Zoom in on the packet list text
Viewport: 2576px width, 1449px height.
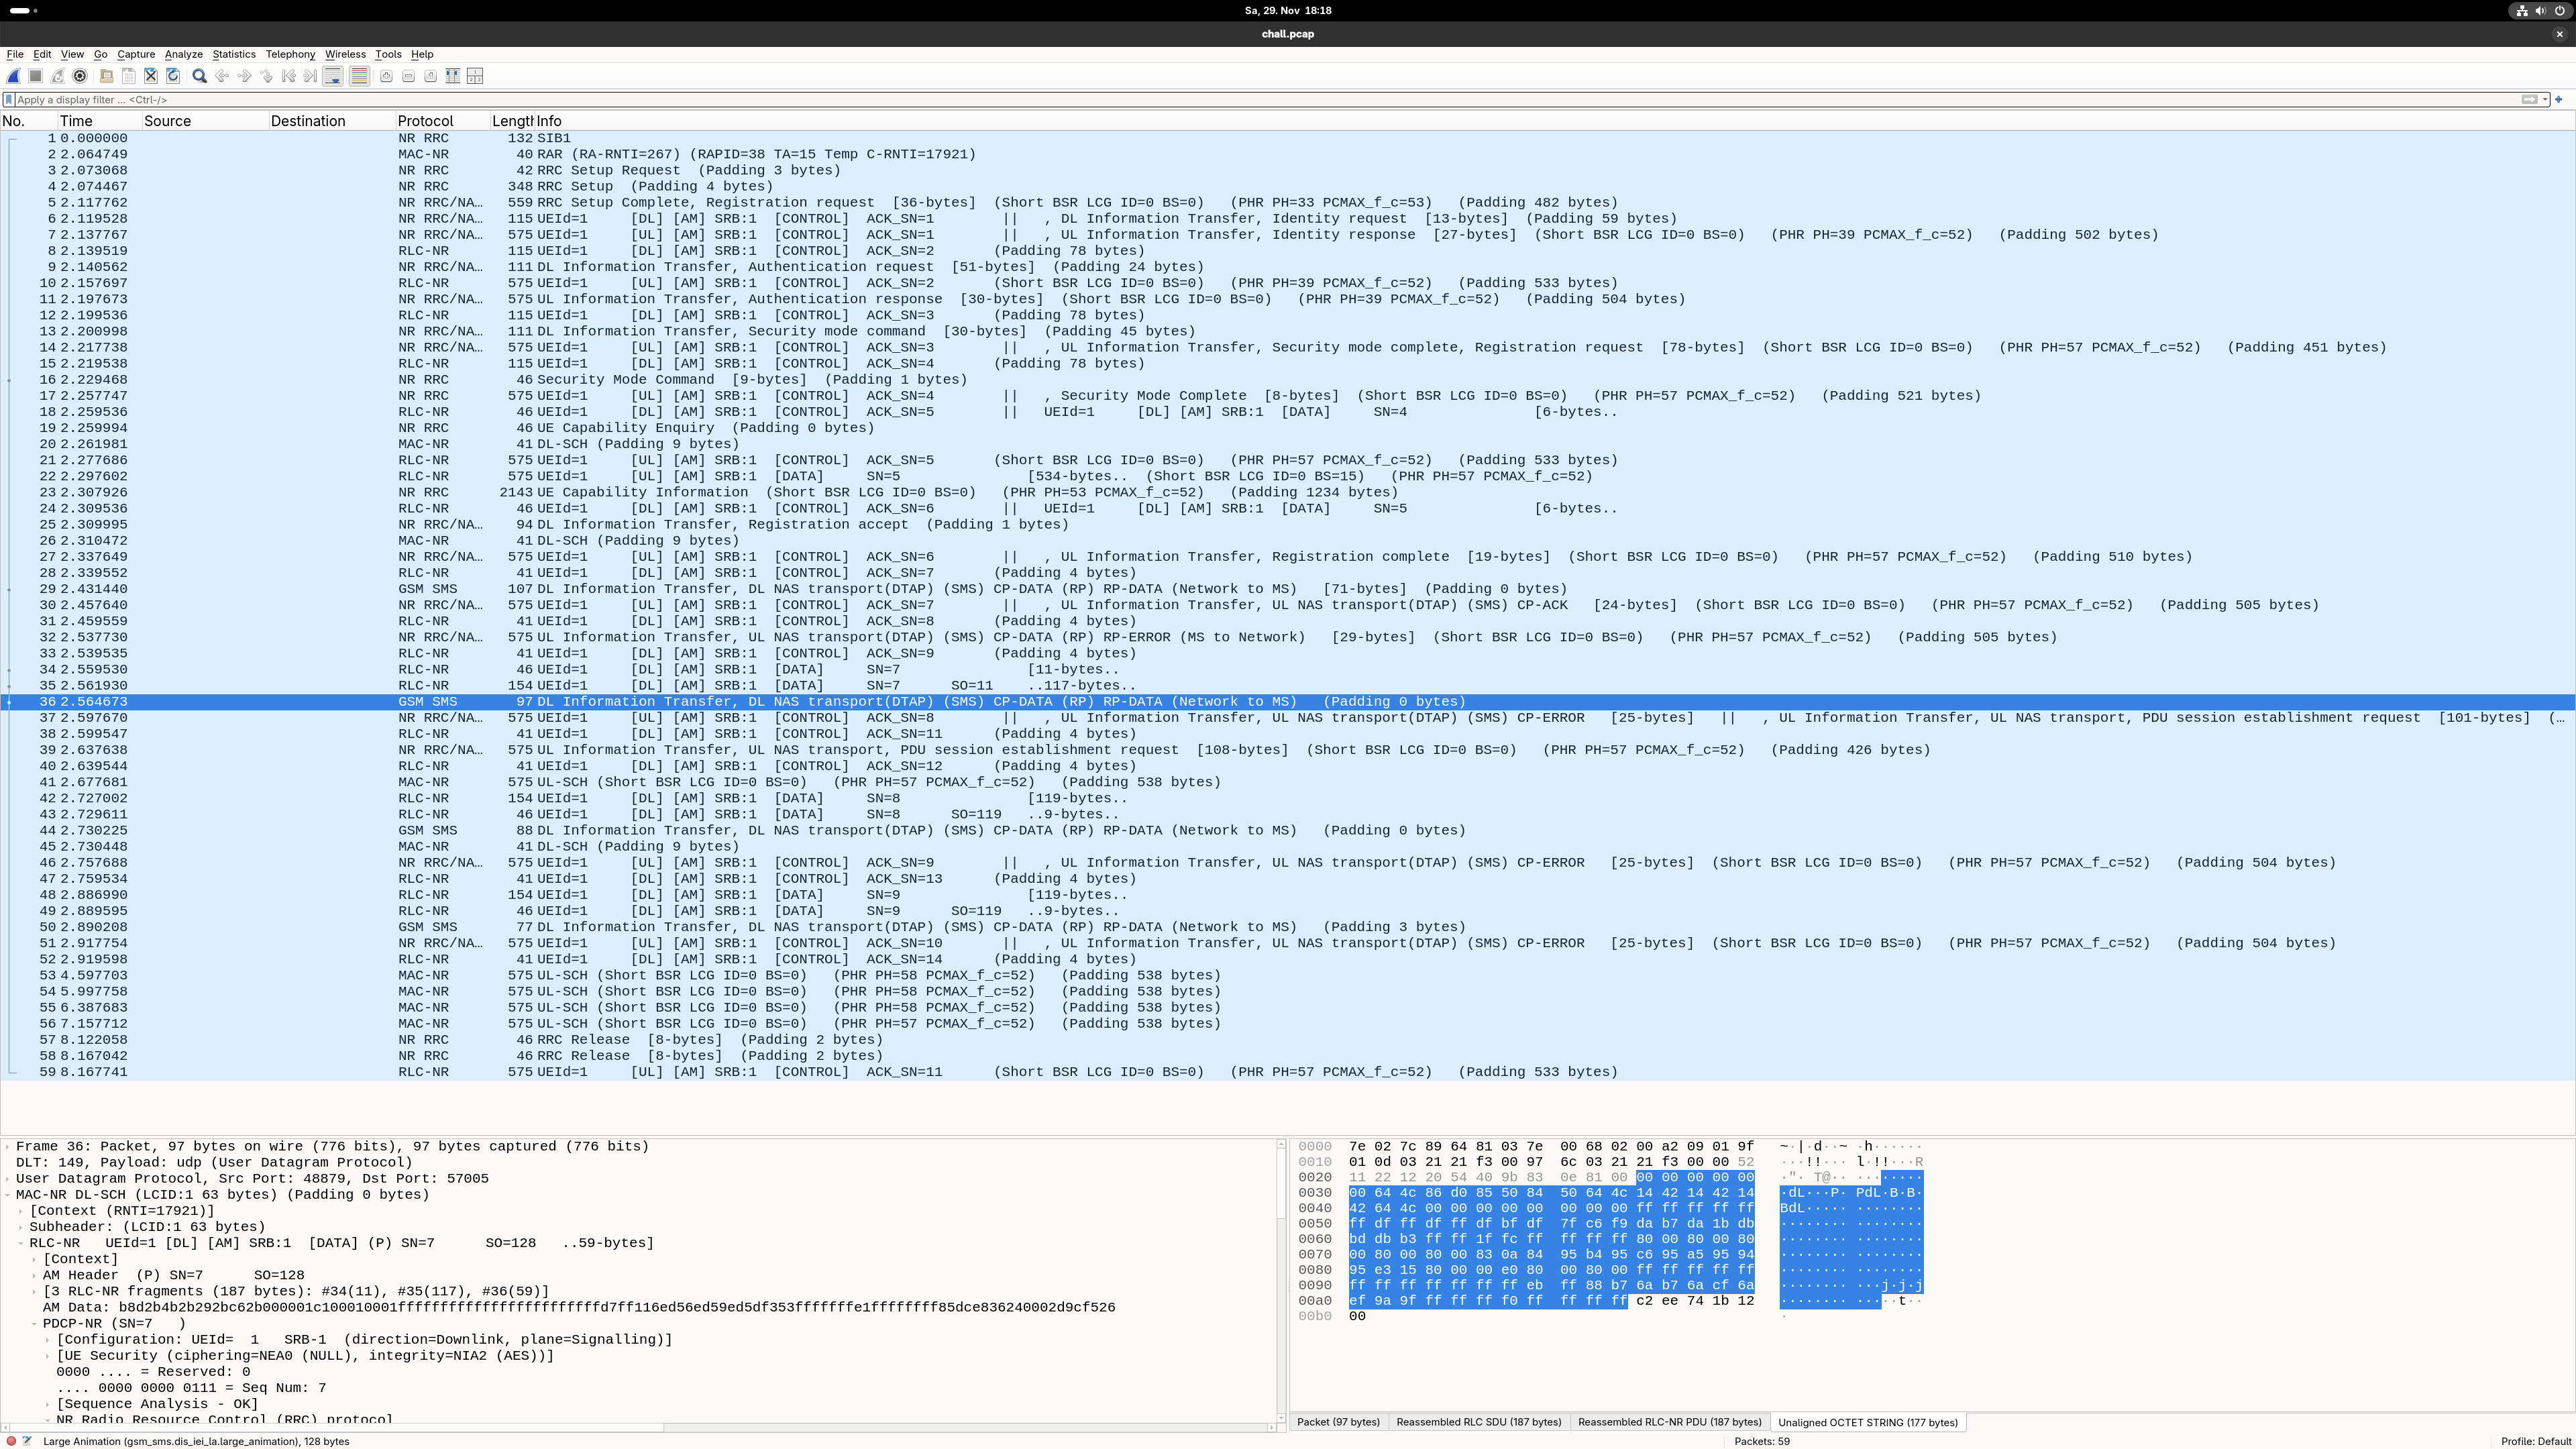point(386,76)
